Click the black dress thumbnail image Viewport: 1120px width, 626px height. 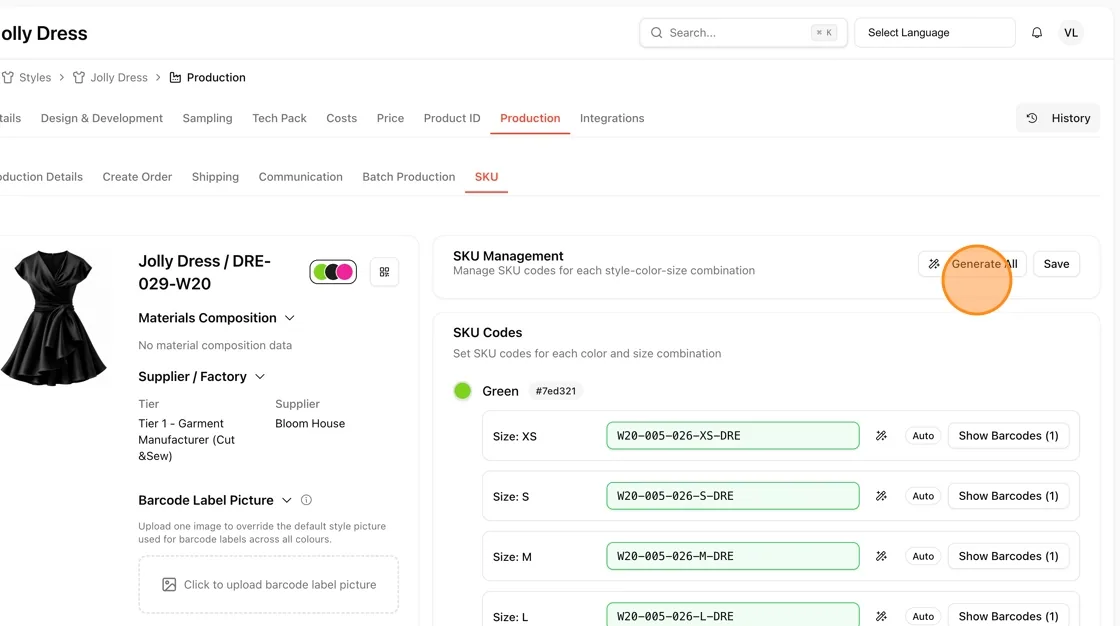point(54,318)
